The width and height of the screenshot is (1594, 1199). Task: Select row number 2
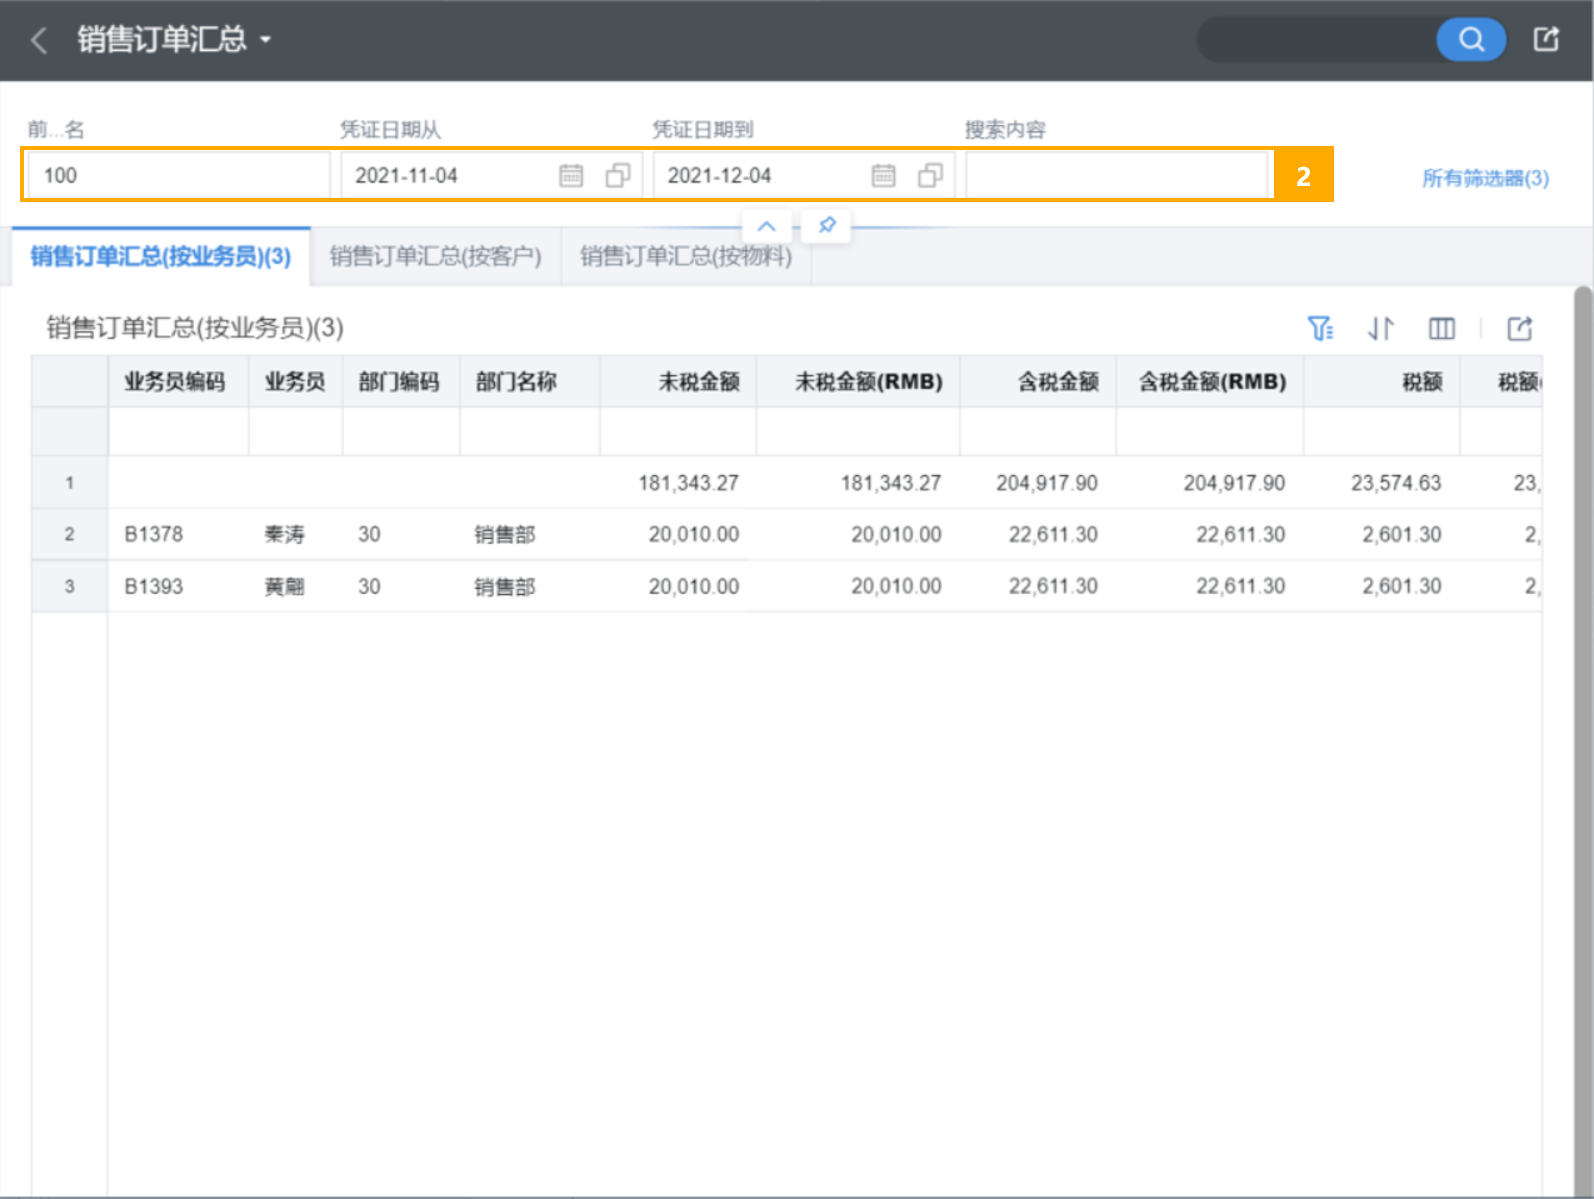(69, 534)
